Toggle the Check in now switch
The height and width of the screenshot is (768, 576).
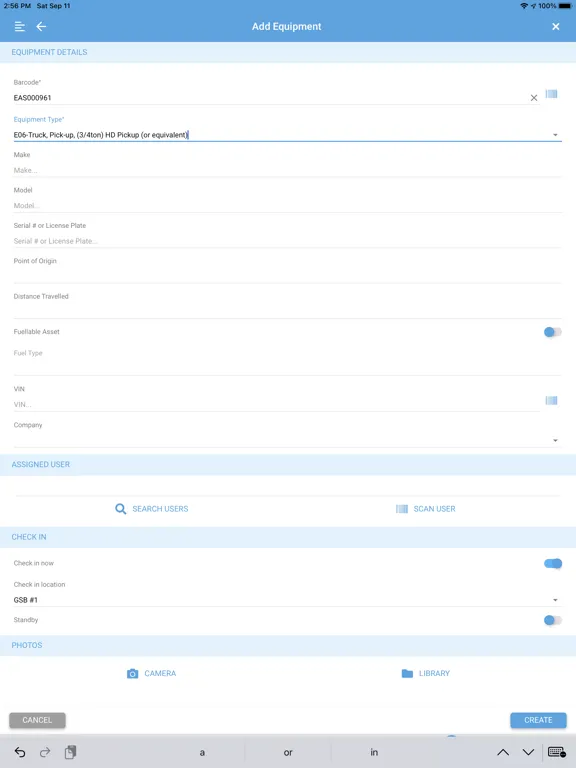(552, 564)
